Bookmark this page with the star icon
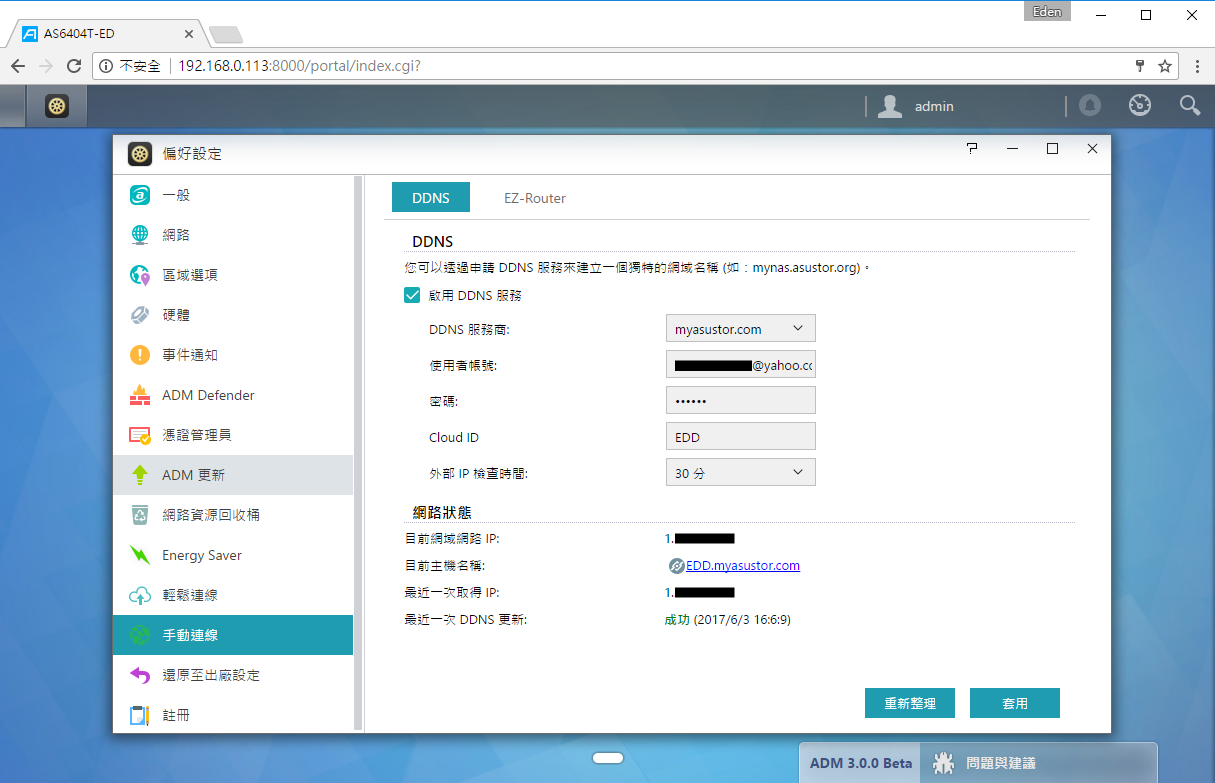Image resolution: width=1215 pixels, height=783 pixels. (x=1165, y=66)
